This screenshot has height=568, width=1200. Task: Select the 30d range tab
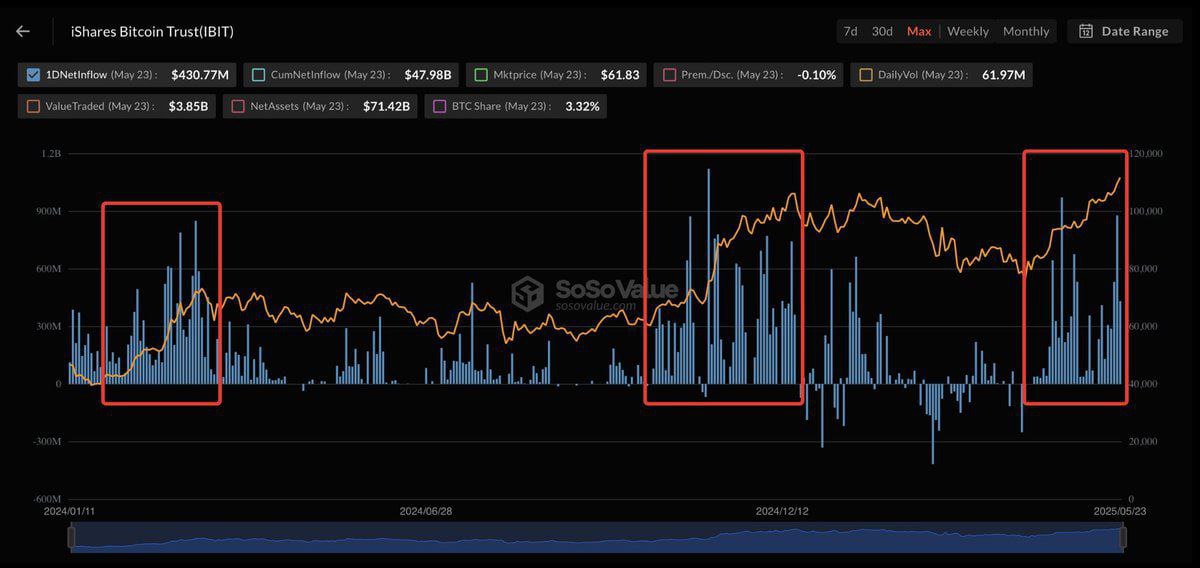pyautogui.click(x=882, y=31)
